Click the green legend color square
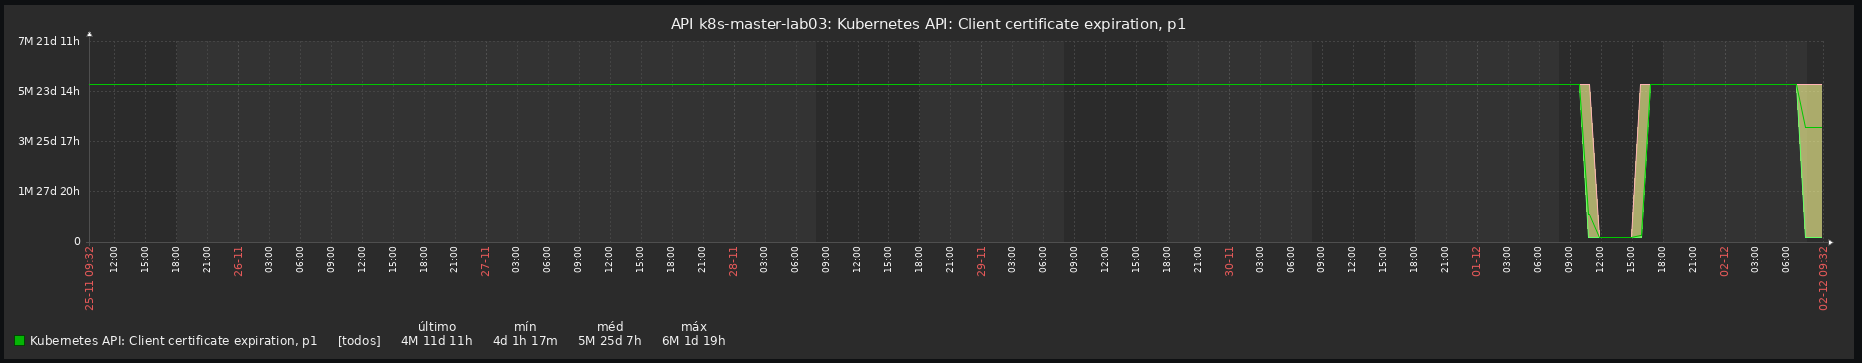This screenshot has height=363, width=1862. pyautogui.click(x=19, y=341)
